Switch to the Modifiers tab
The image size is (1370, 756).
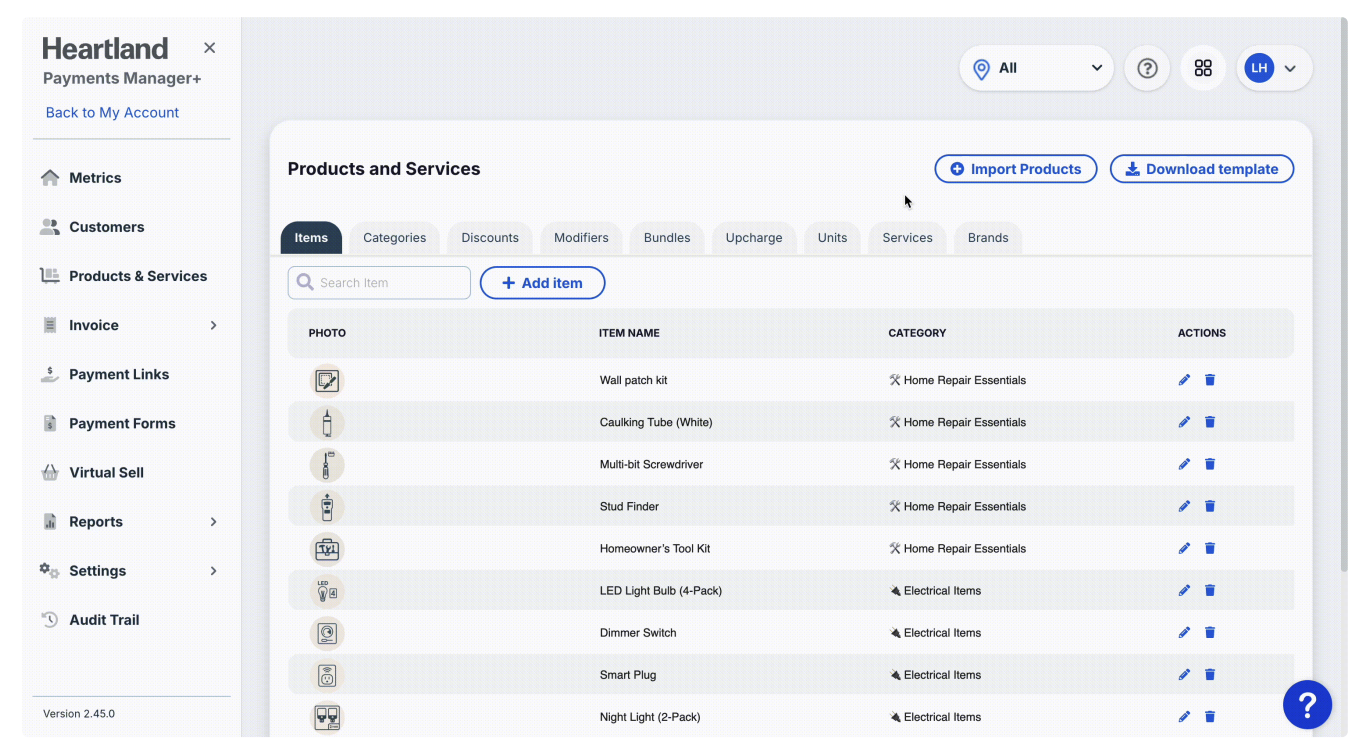tap(581, 238)
